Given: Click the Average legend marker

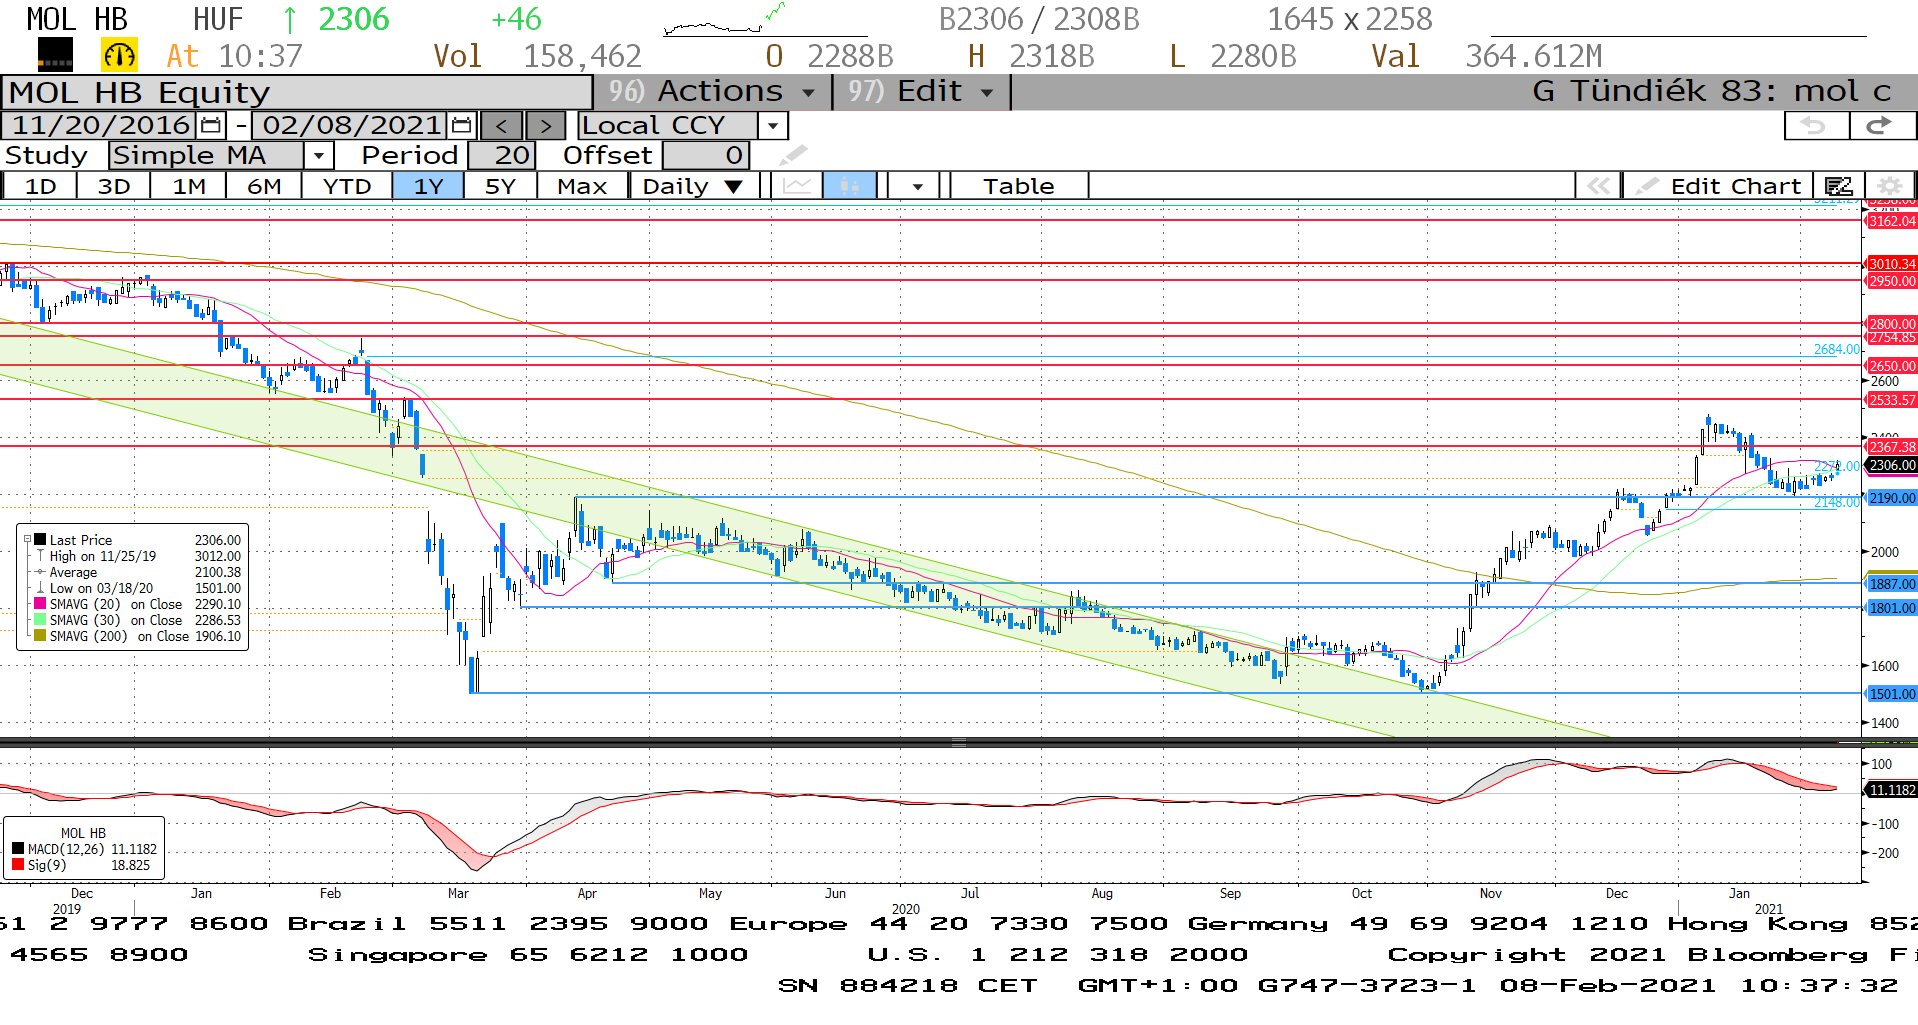Looking at the screenshot, I should point(40,572).
